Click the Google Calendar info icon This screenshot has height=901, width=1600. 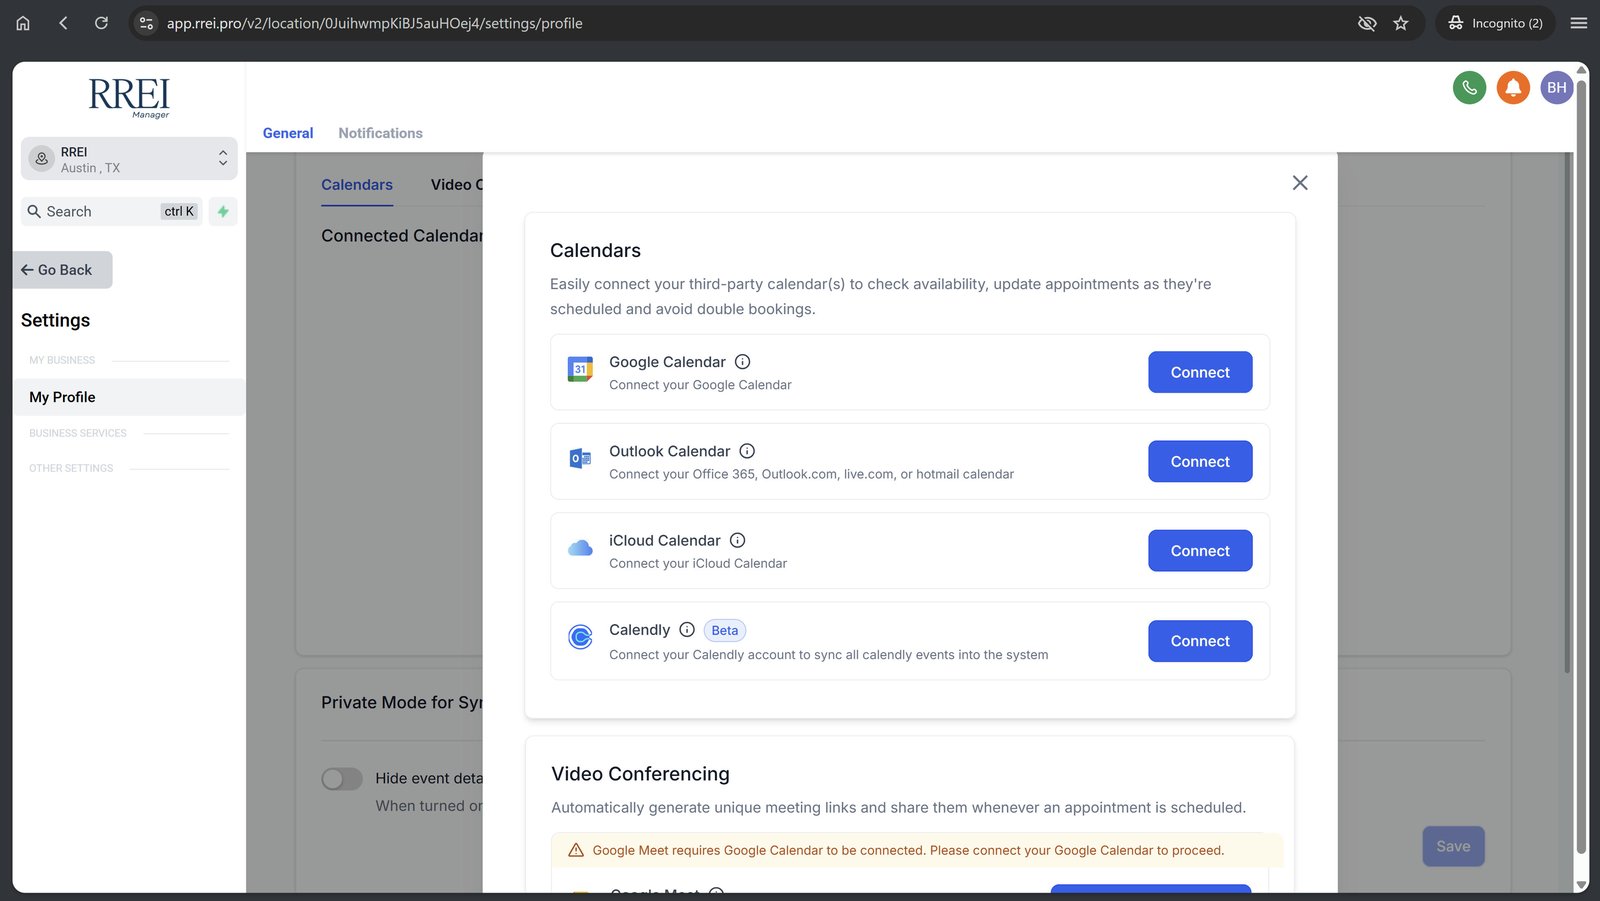[743, 362]
